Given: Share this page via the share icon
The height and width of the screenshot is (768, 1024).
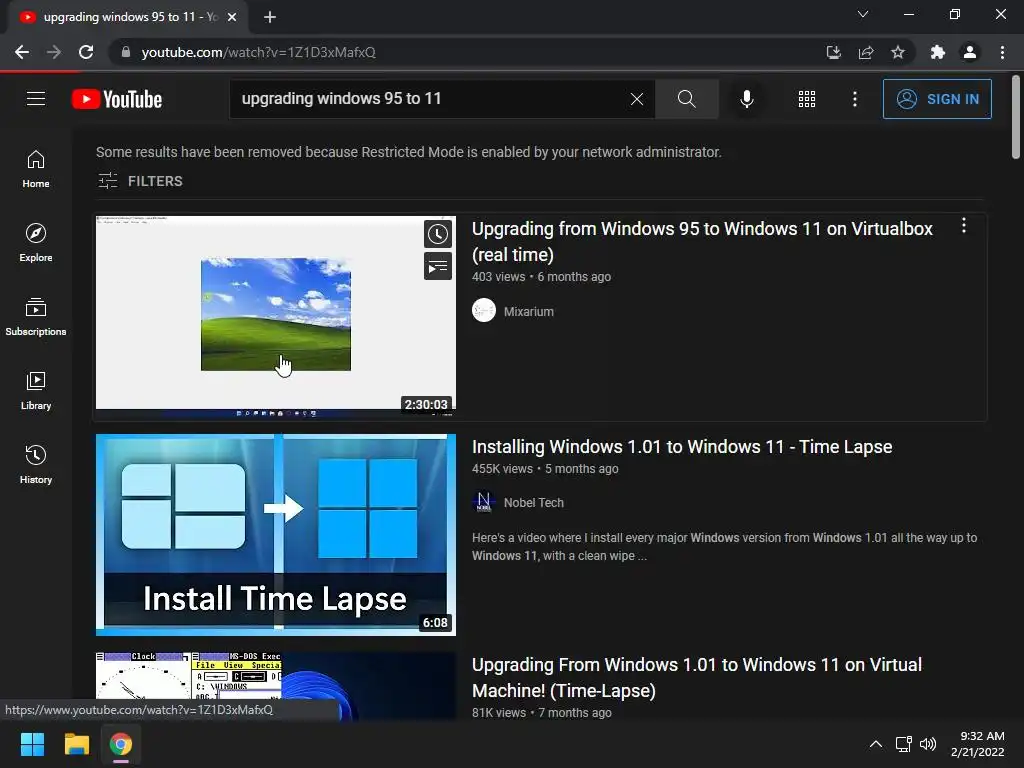Looking at the screenshot, I should pyautogui.click(x=866, y=52).
